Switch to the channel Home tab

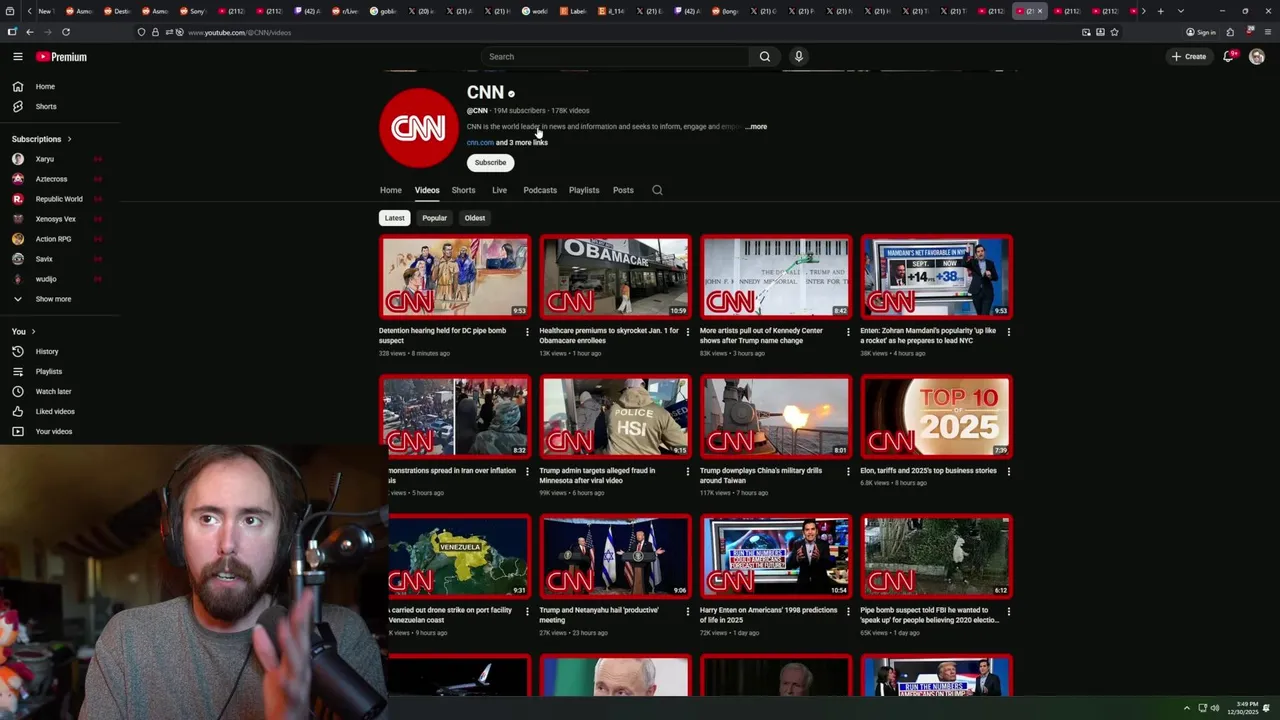tap(391, 190)
